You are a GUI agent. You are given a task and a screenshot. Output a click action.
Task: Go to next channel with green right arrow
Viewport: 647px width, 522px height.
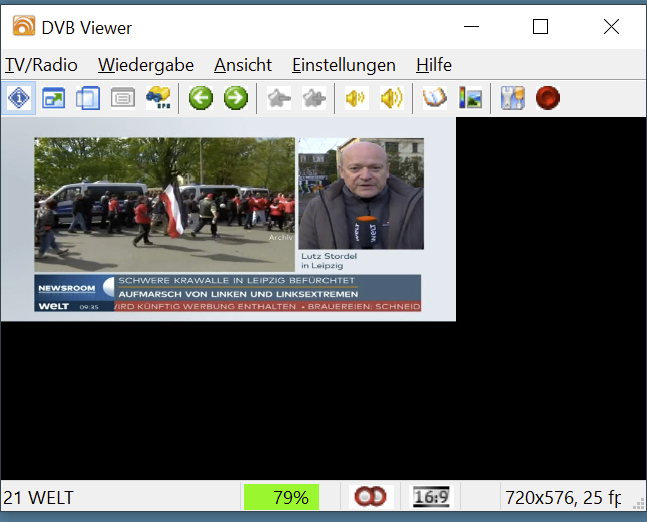click(x=235, y=98)
